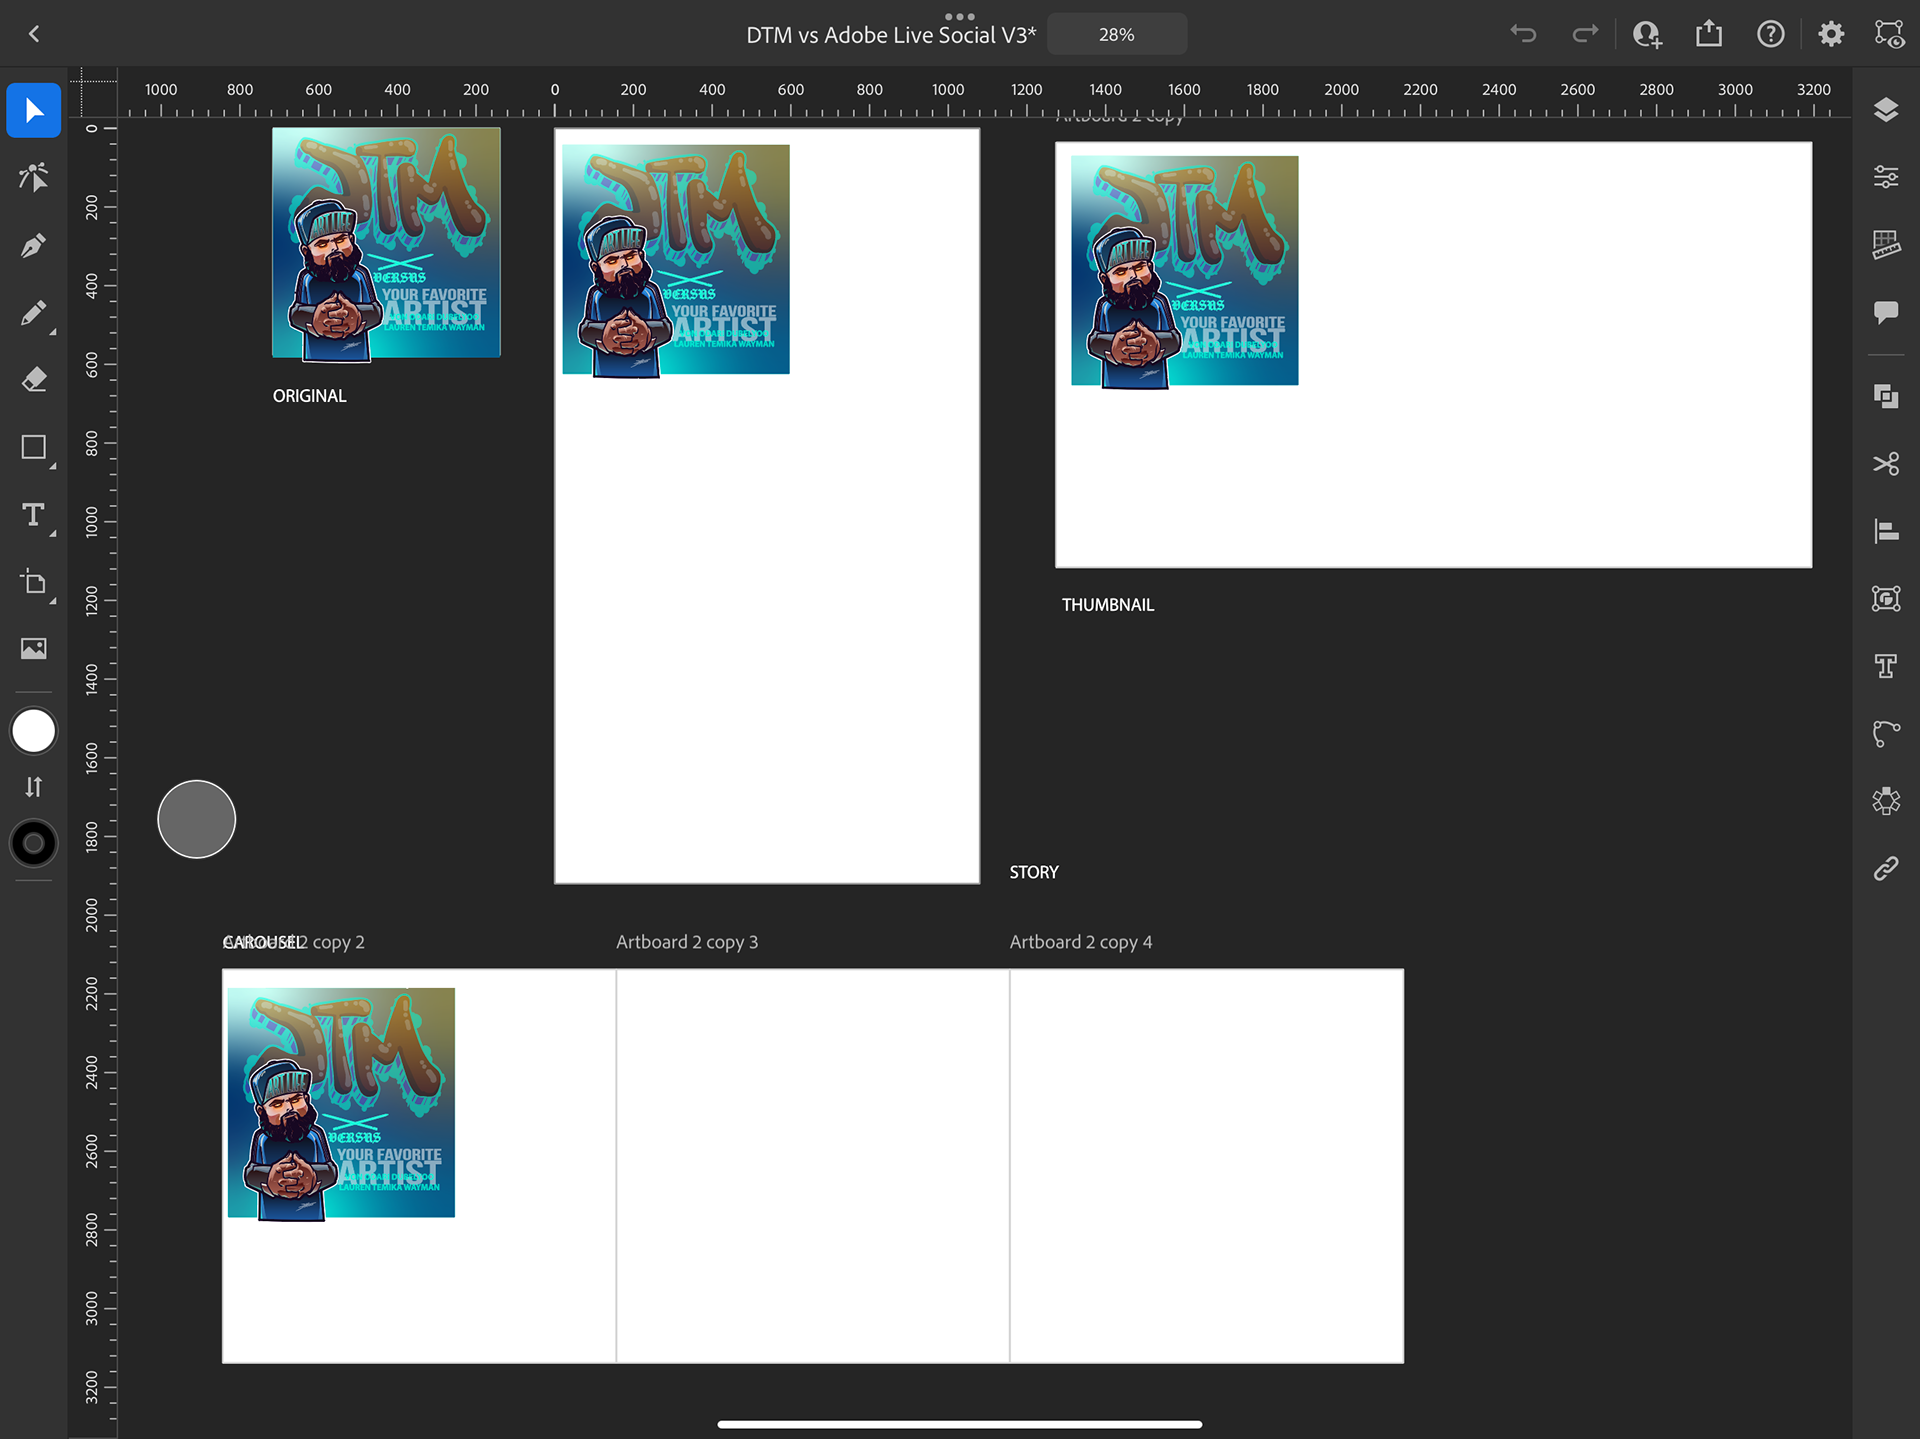Select the artwork on the THUMBNAIL artboard
The image size is (1920, 1439).
point(1184,271)
